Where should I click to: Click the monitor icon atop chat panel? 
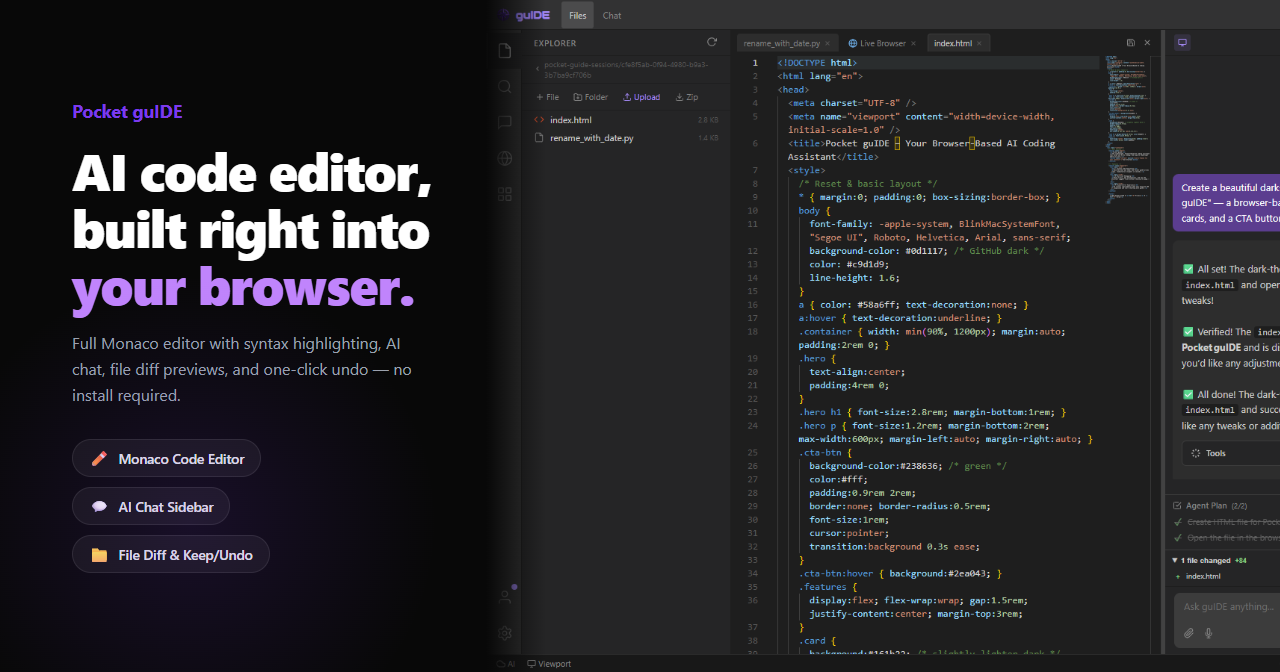(1182, 43)
